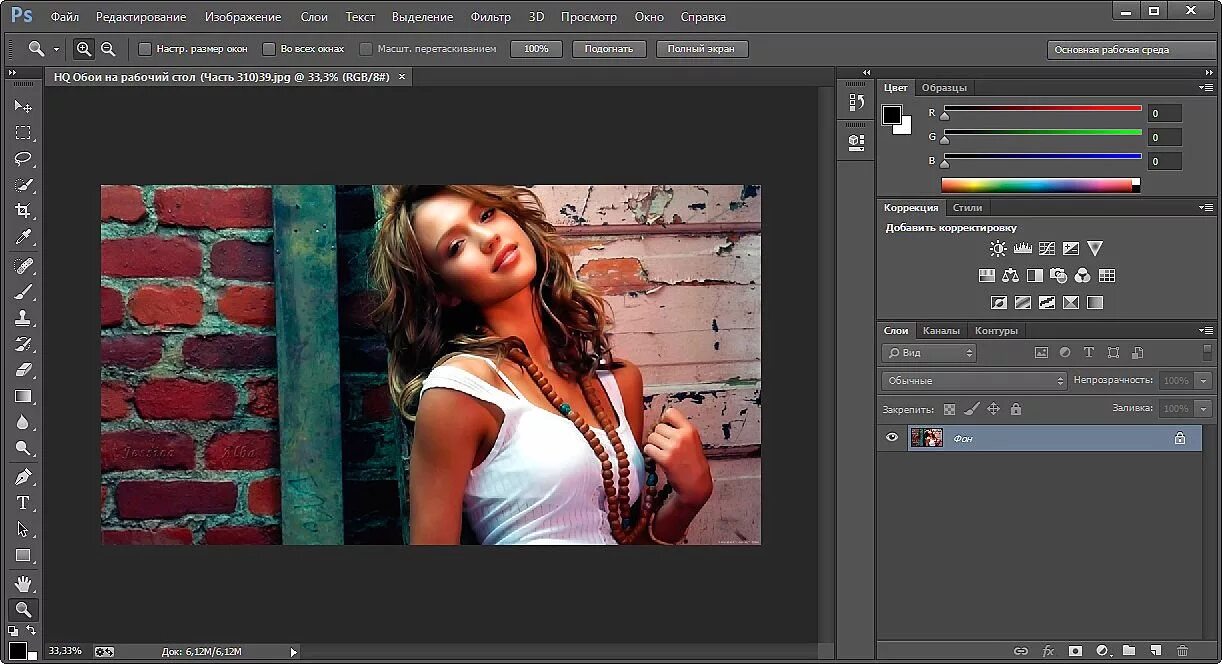The width and height of the screenshot is (1222, 664).
Task: Click the Подогнать button
Action: click(609, 49)
